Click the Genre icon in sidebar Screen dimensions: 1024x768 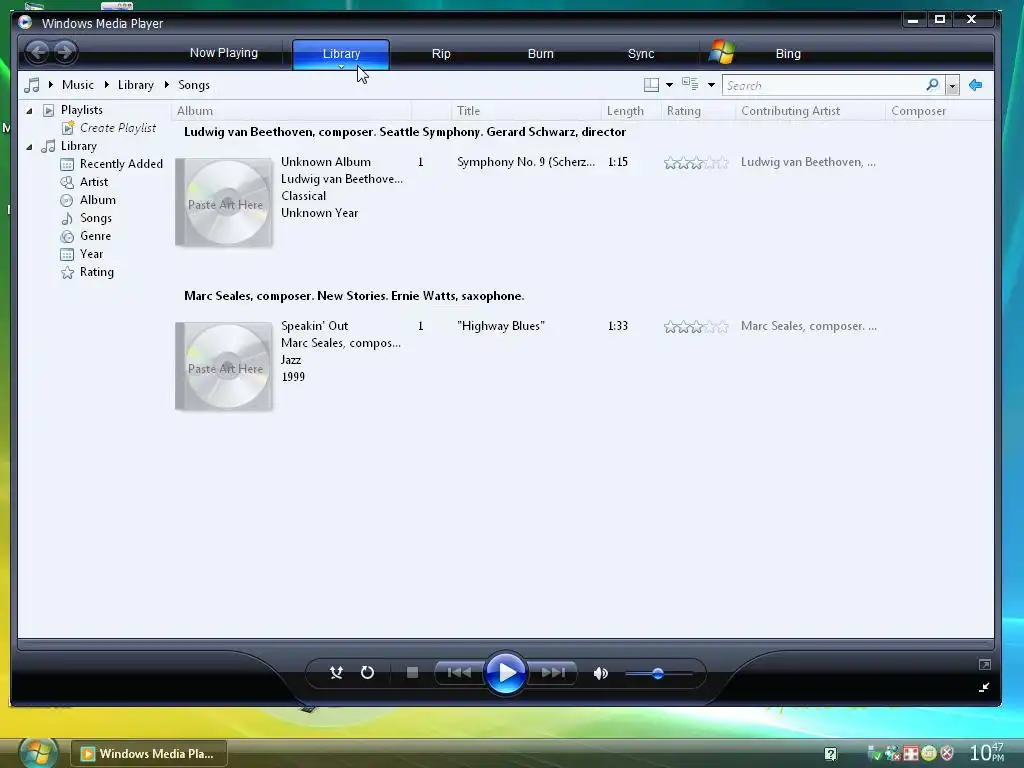point(67,236)
